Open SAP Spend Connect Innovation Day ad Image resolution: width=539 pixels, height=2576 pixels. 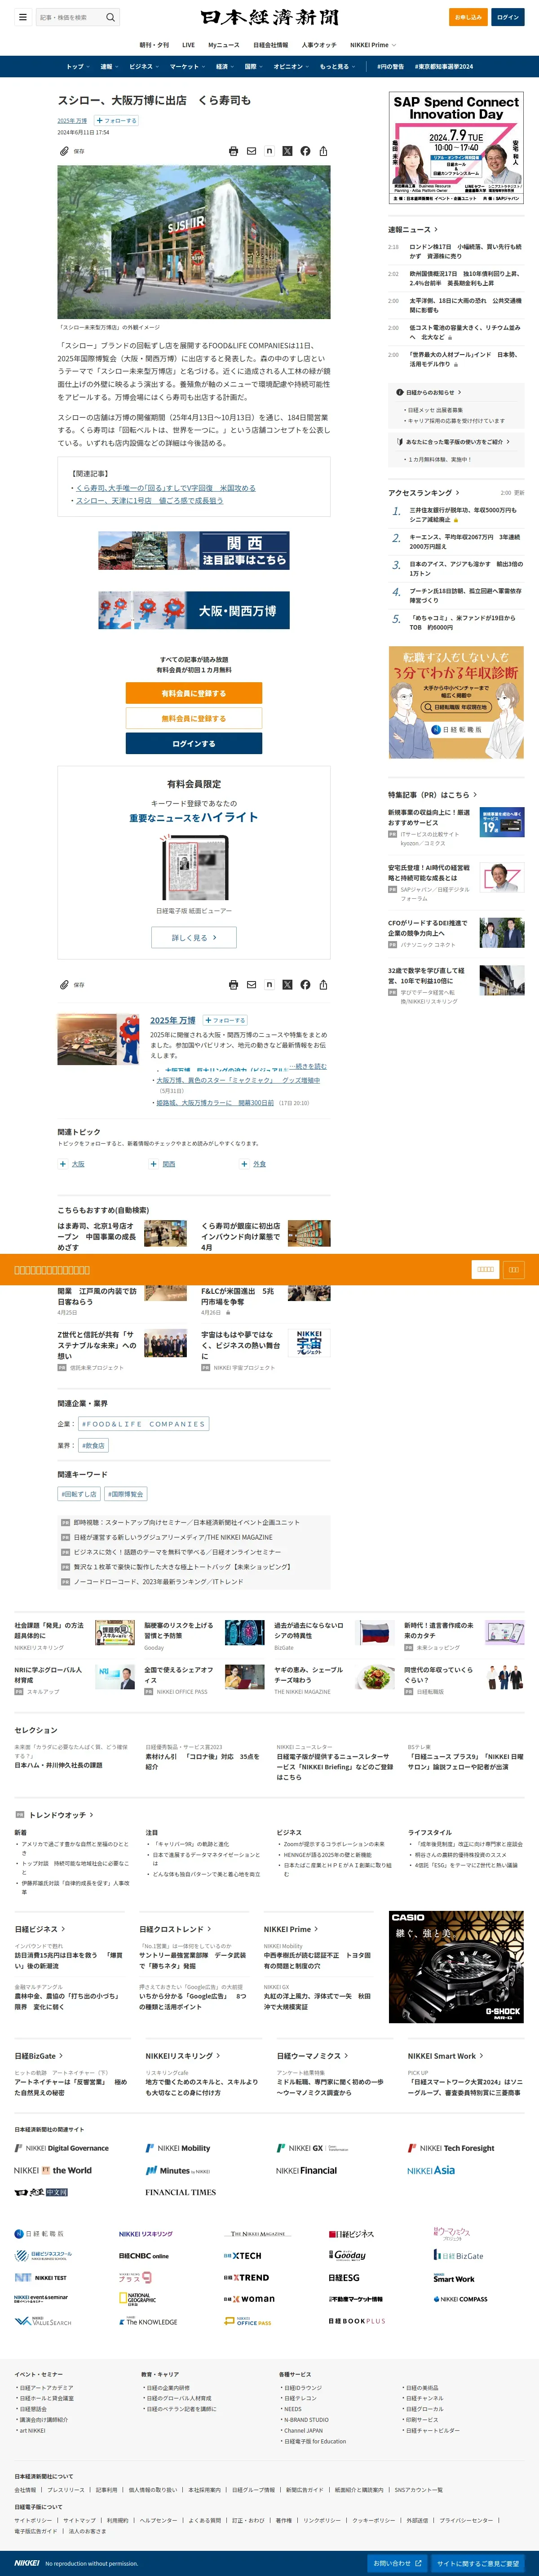[456, 148]
